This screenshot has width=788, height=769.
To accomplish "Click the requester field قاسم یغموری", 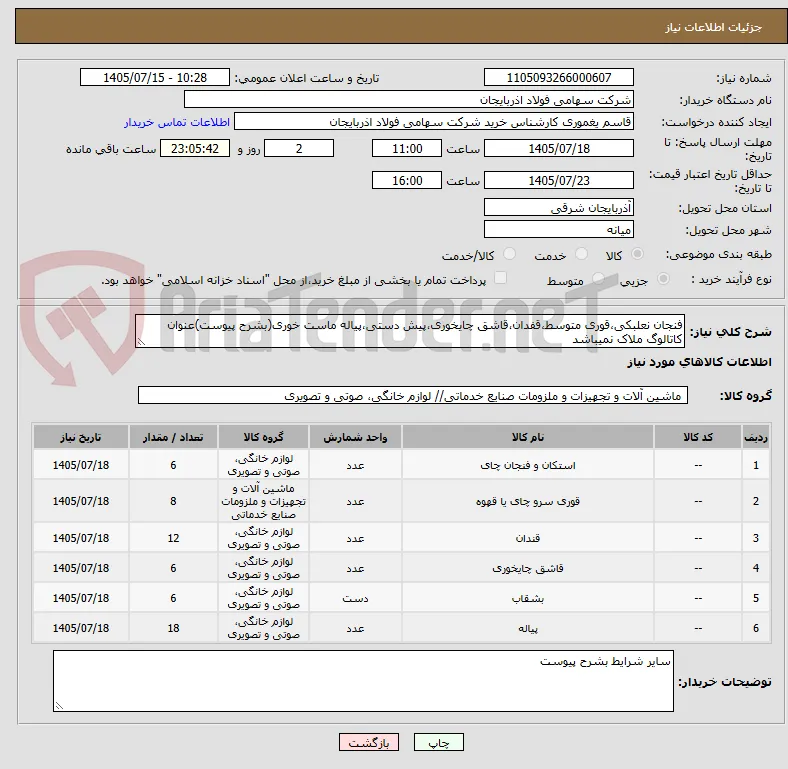I will 434,122.
